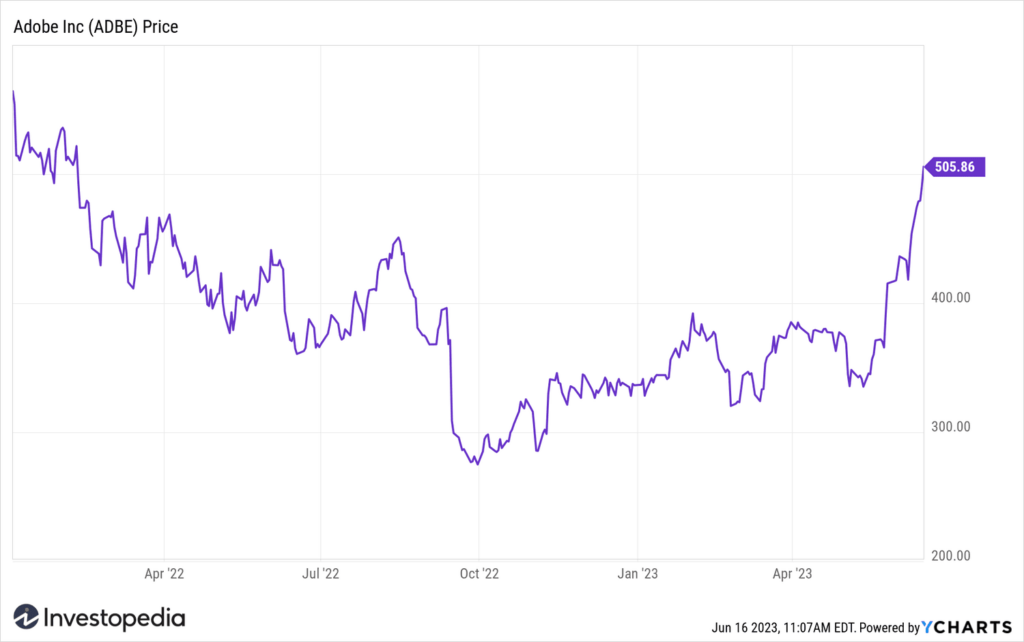Click the price line's final point at right edge
This screenshot has height=642, width=1024.
[923, 167]
